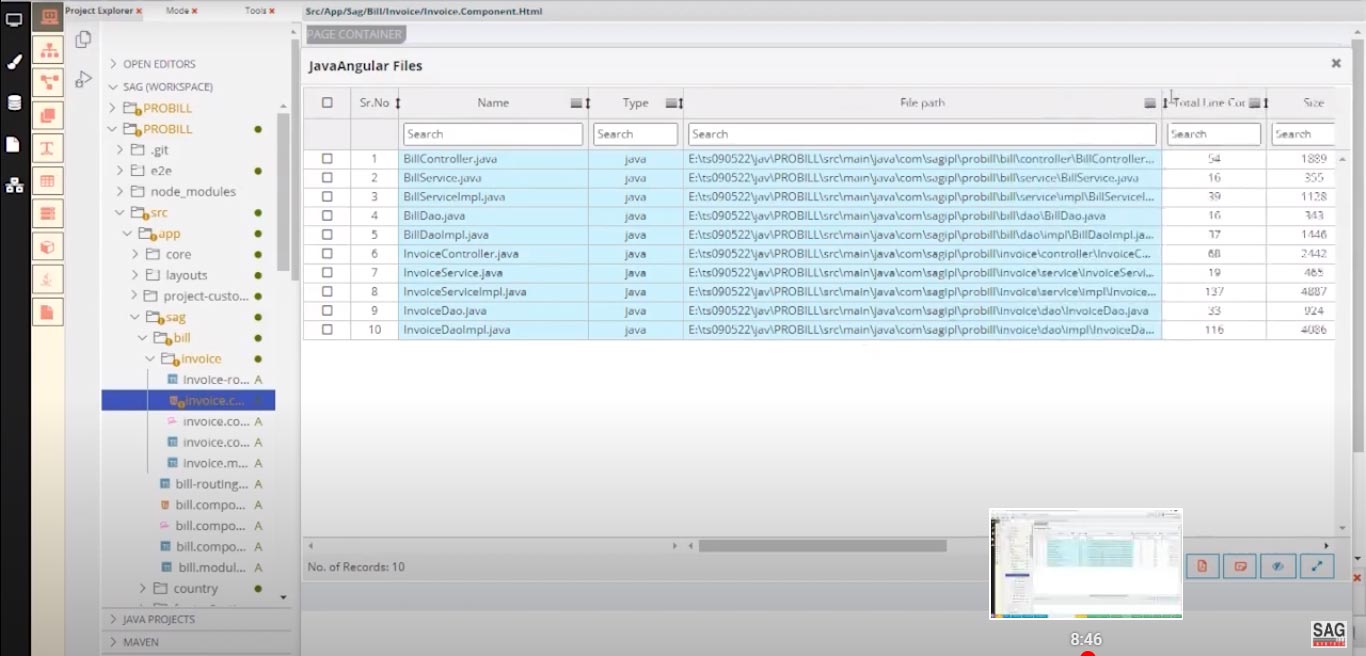Open the database icon in the black sidebar
The width and height of the screenshot is (1366, 656).
tap(14, 103)
